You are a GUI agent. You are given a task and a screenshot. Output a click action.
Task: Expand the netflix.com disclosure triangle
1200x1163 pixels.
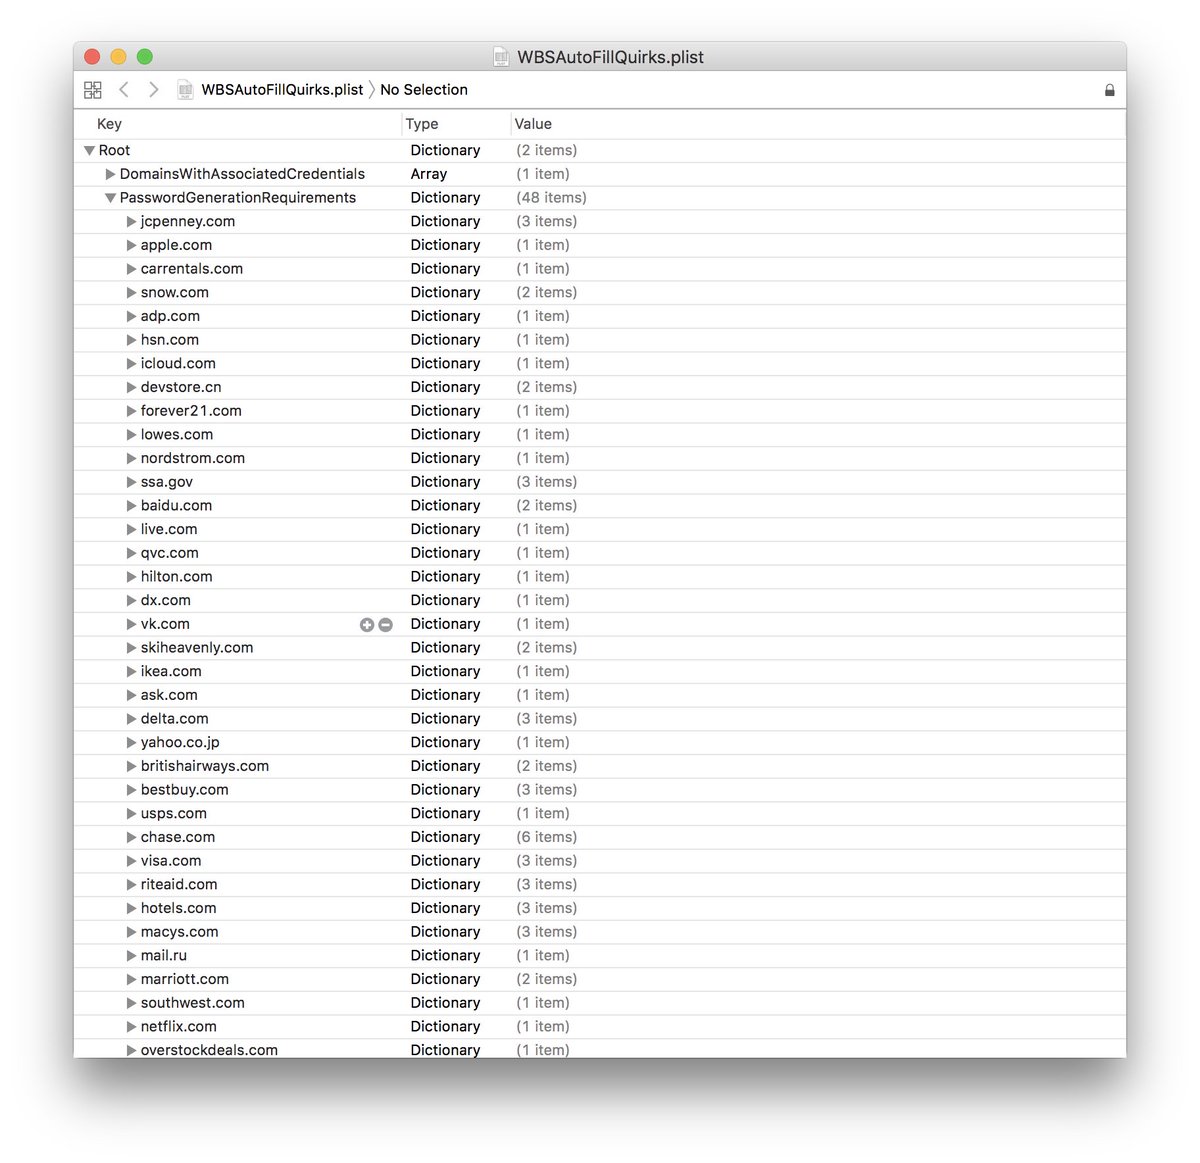131,1027
